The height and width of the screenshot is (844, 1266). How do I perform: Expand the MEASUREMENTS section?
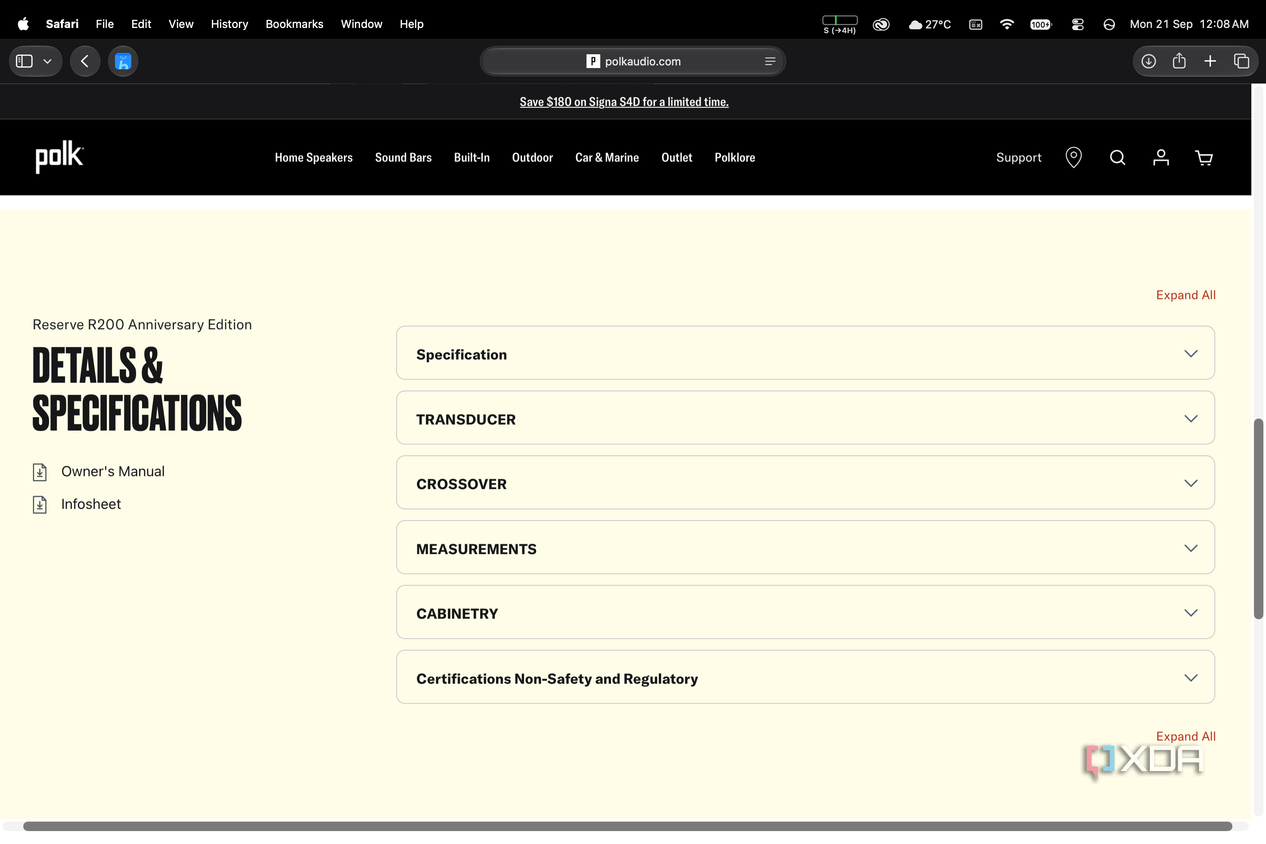click(x=805, y=548)
